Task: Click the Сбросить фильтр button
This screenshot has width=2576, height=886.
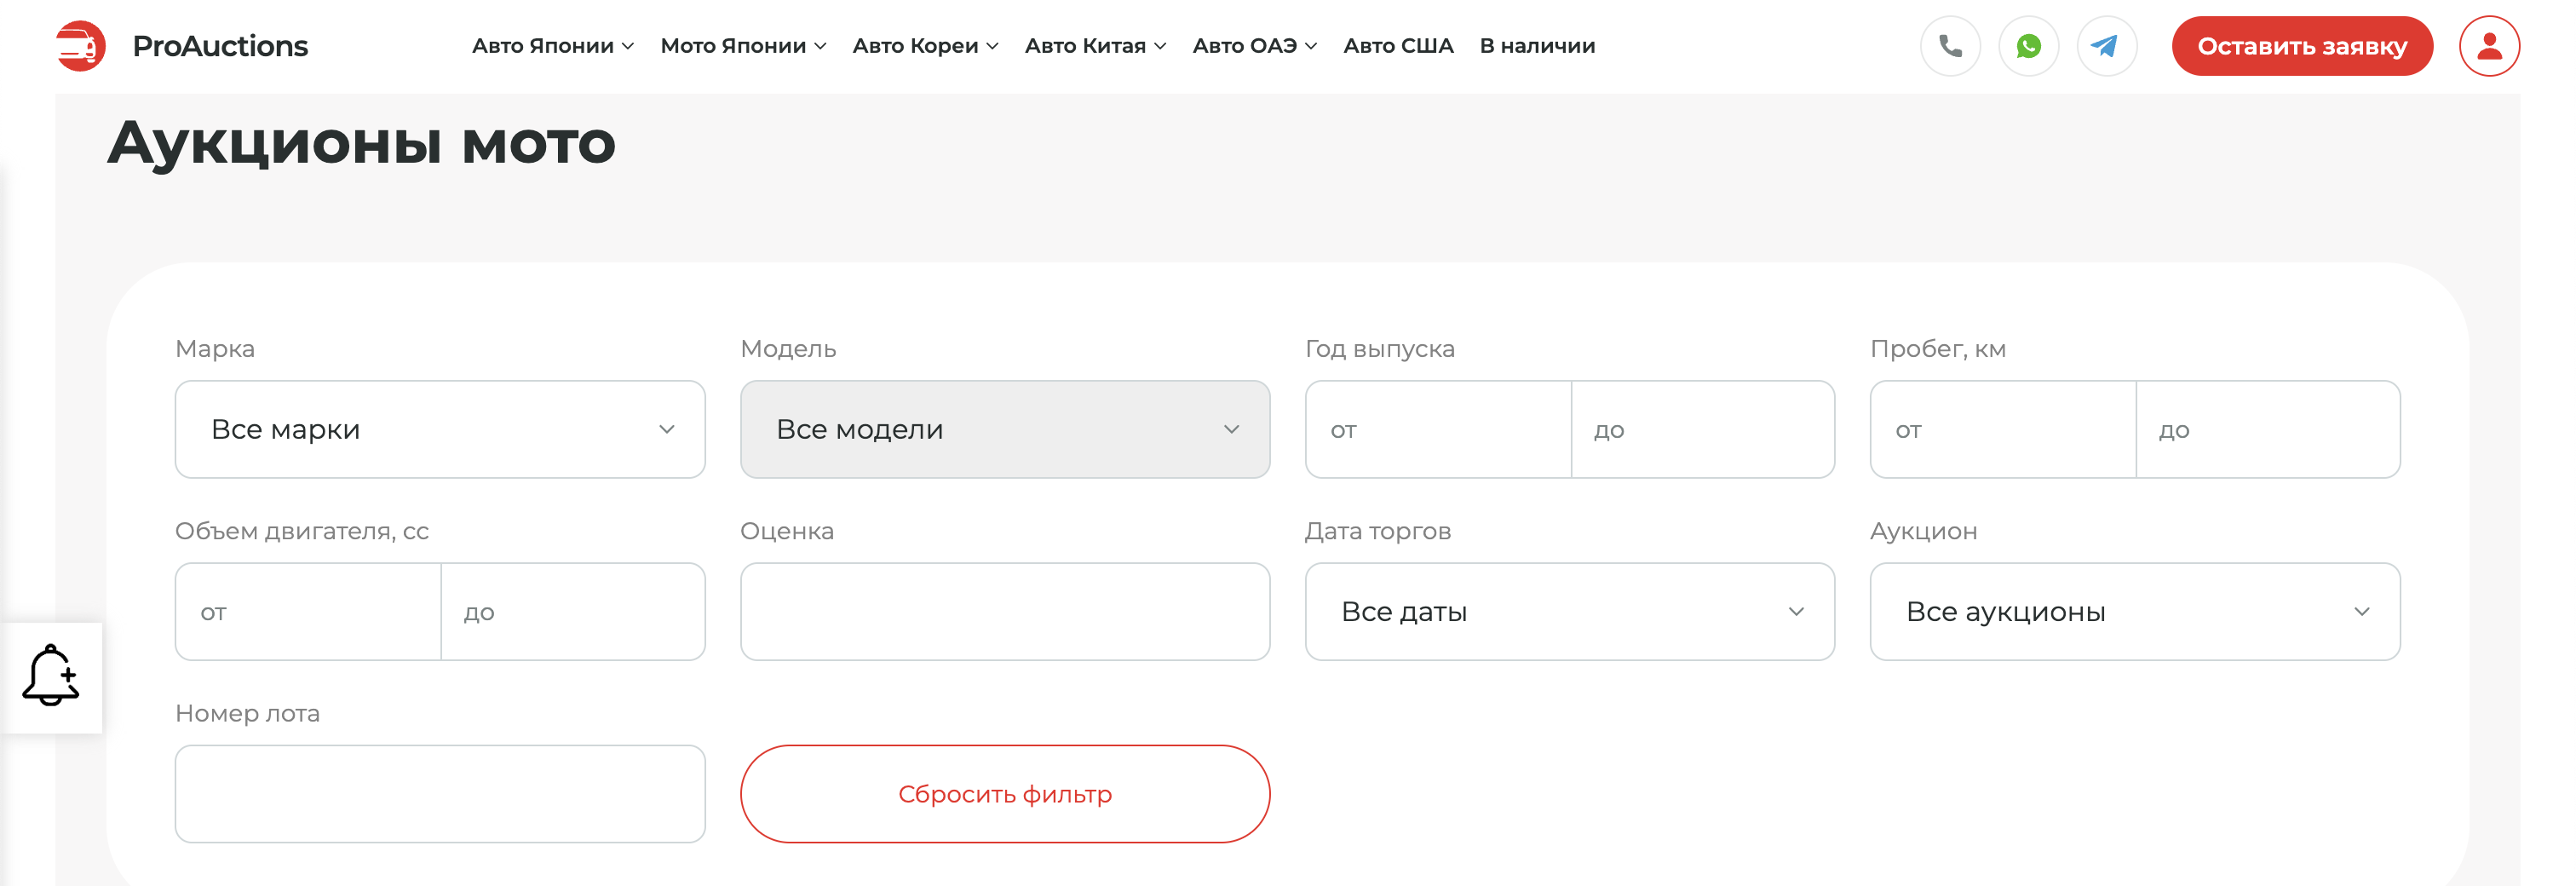Action: click(1005, 793)
